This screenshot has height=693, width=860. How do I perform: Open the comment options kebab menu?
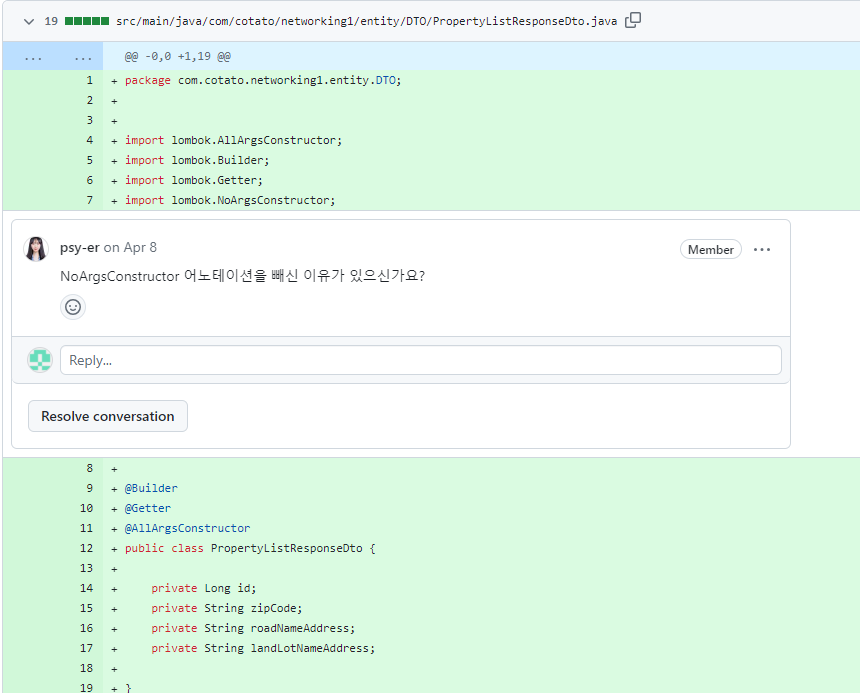[x=763, y=249]
